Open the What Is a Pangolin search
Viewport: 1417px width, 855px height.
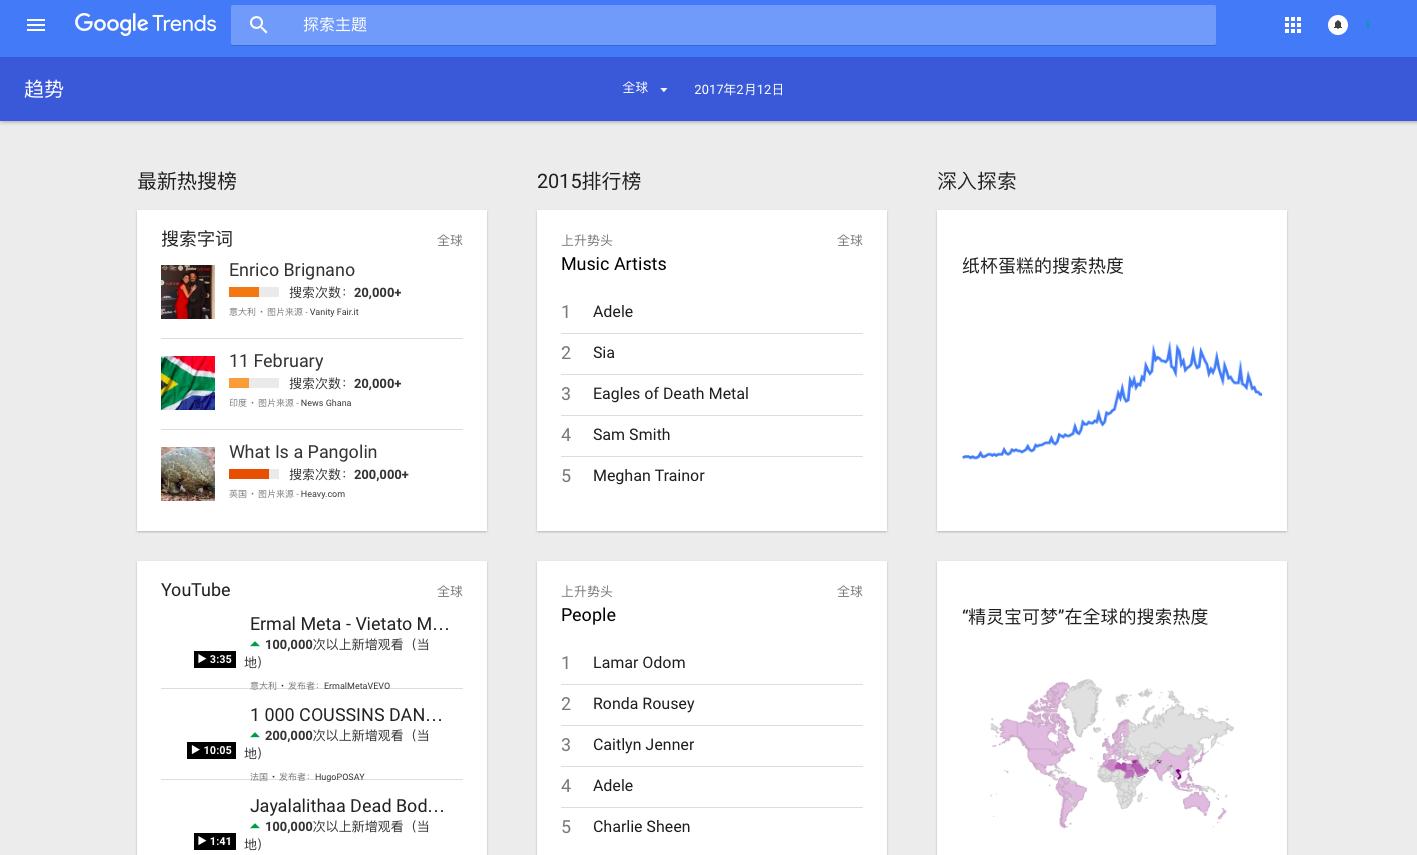coord(303,452)
